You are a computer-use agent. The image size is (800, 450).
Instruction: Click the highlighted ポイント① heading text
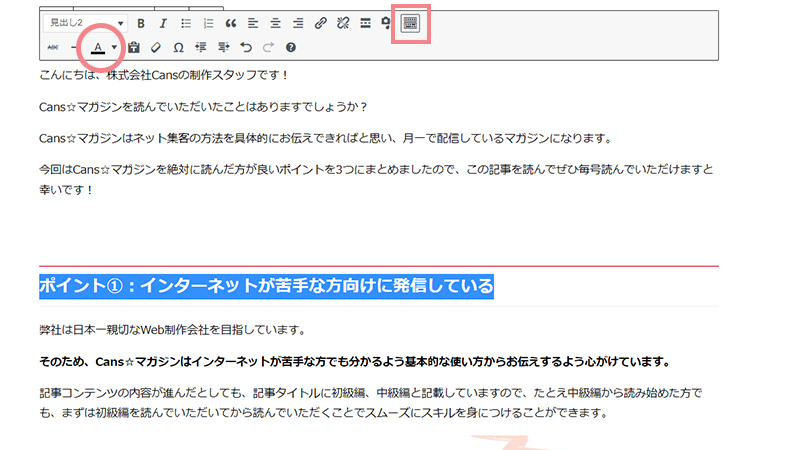coord(266,286)
